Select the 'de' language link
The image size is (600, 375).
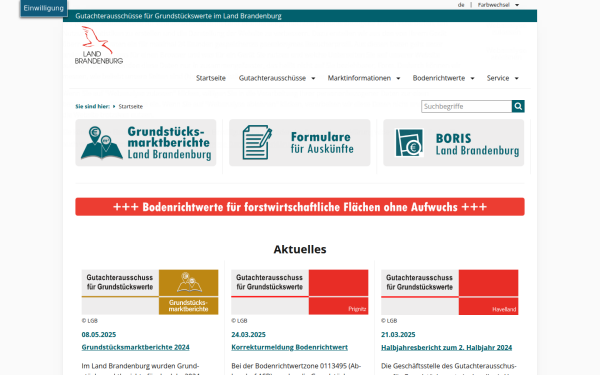point(461,5)
